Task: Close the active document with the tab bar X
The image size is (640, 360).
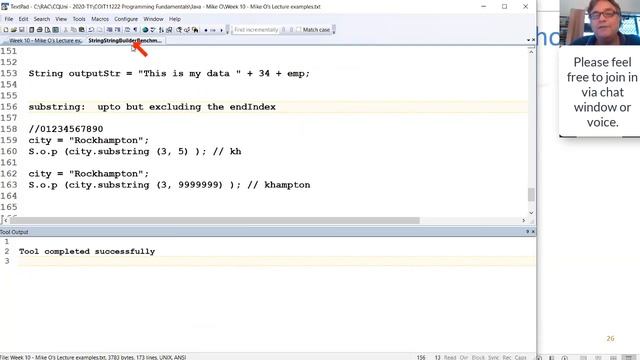Action: [x=533, y=40]
